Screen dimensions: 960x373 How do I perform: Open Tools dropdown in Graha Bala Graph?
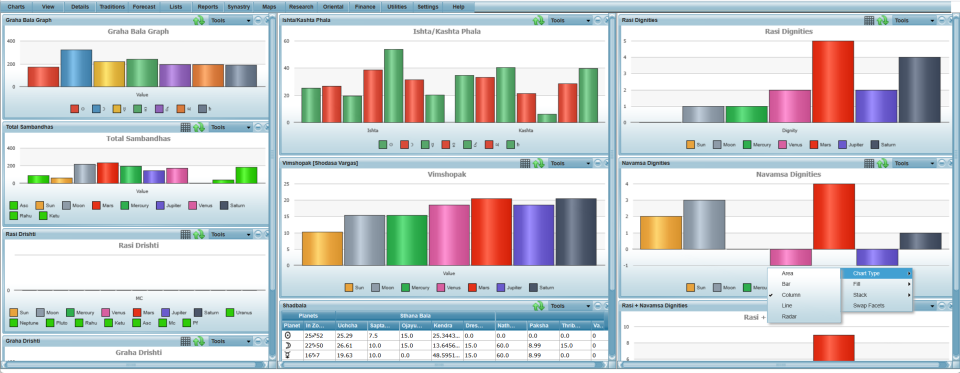click(x=230, y=20)
